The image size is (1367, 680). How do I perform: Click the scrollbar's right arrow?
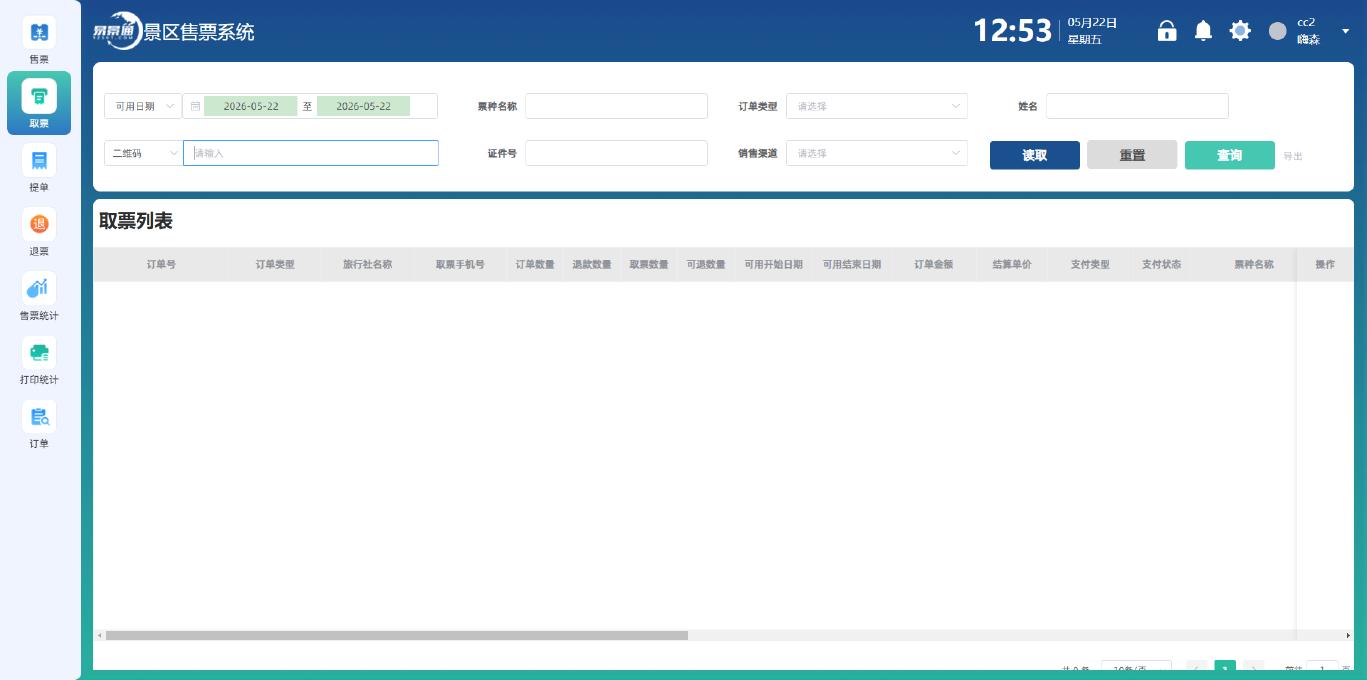(1348, 635)
